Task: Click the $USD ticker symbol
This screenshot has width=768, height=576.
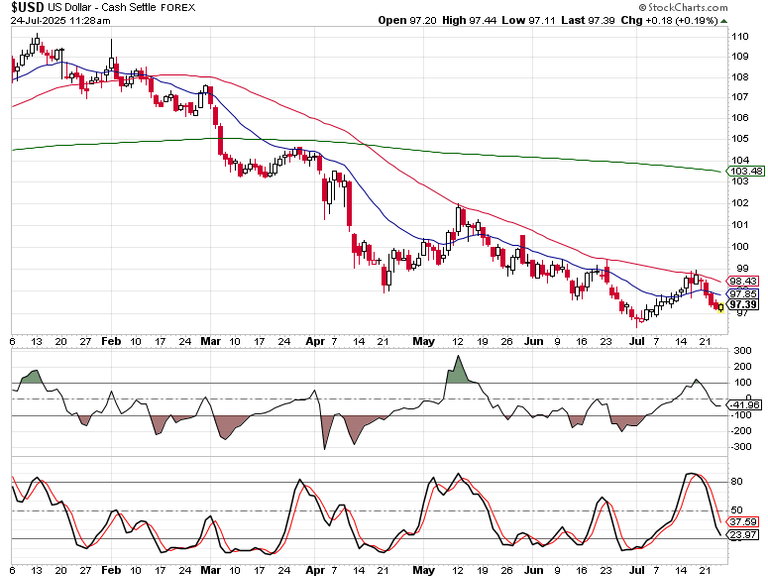Action: (25, 6)
